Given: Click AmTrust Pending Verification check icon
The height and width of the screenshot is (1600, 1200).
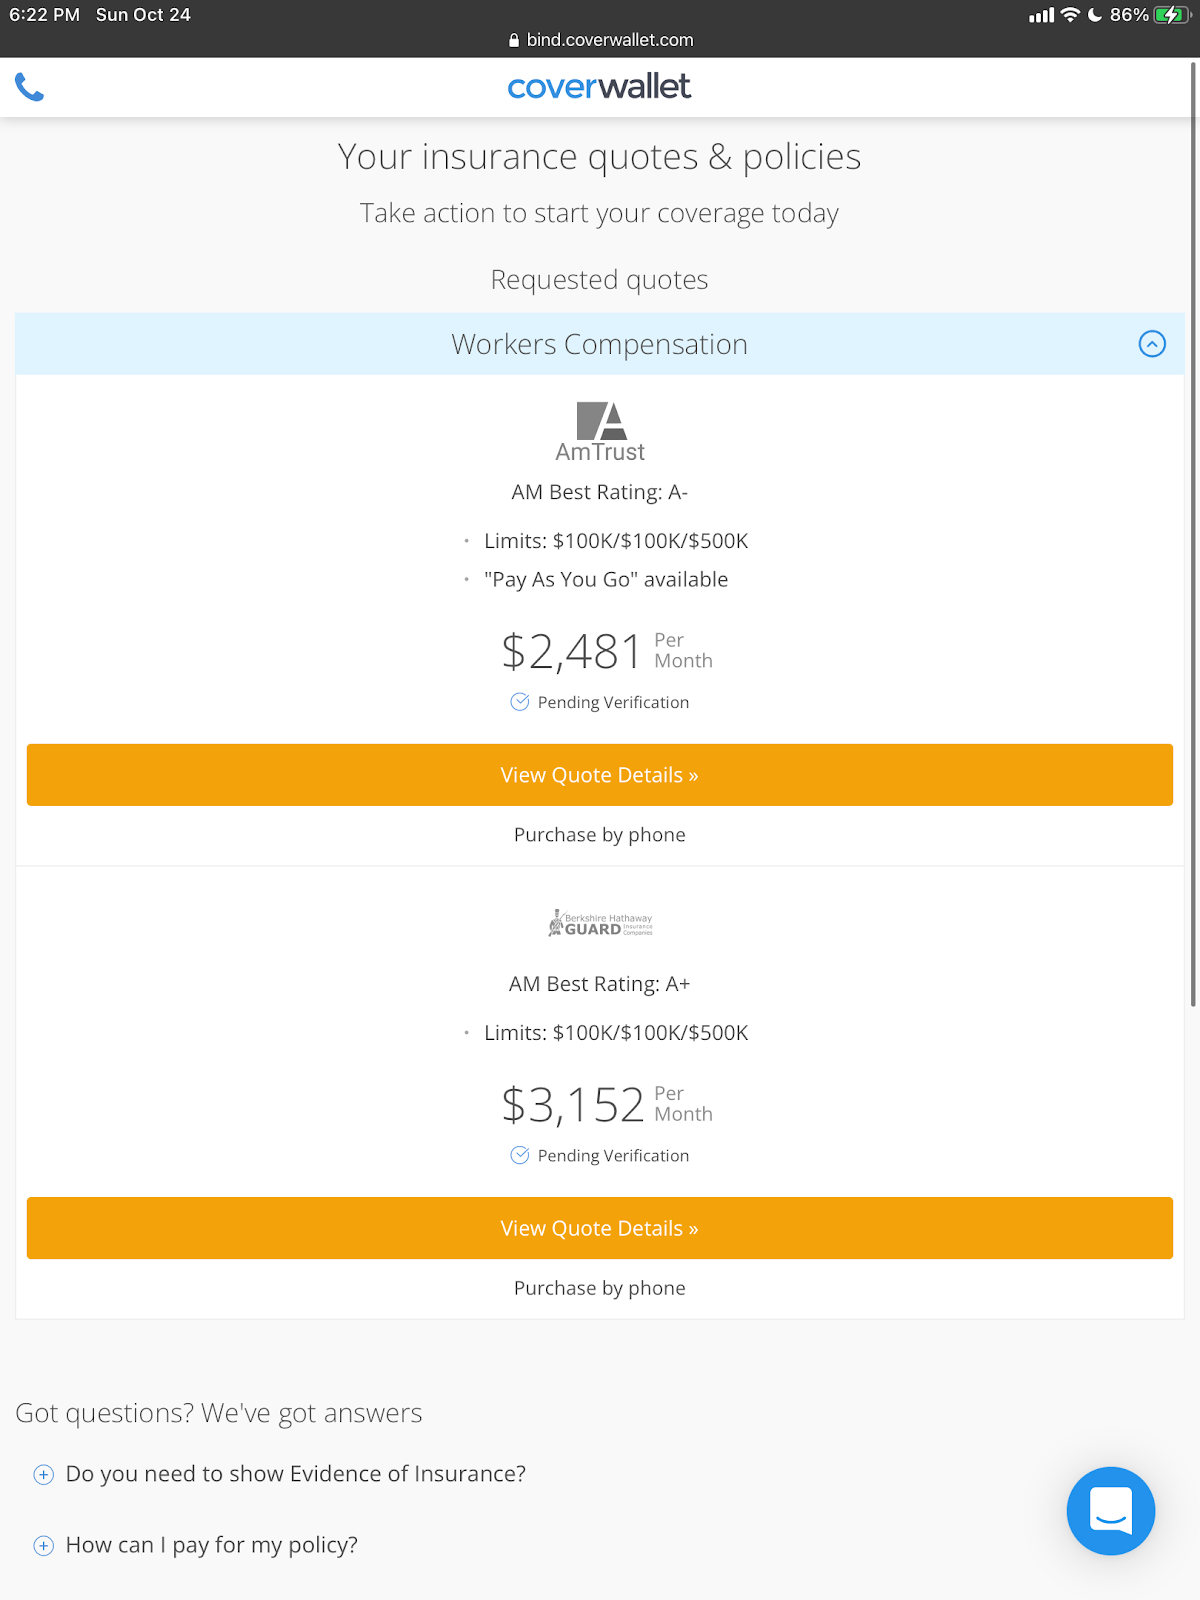Looking at the screenshot, I should pos(520,702).
